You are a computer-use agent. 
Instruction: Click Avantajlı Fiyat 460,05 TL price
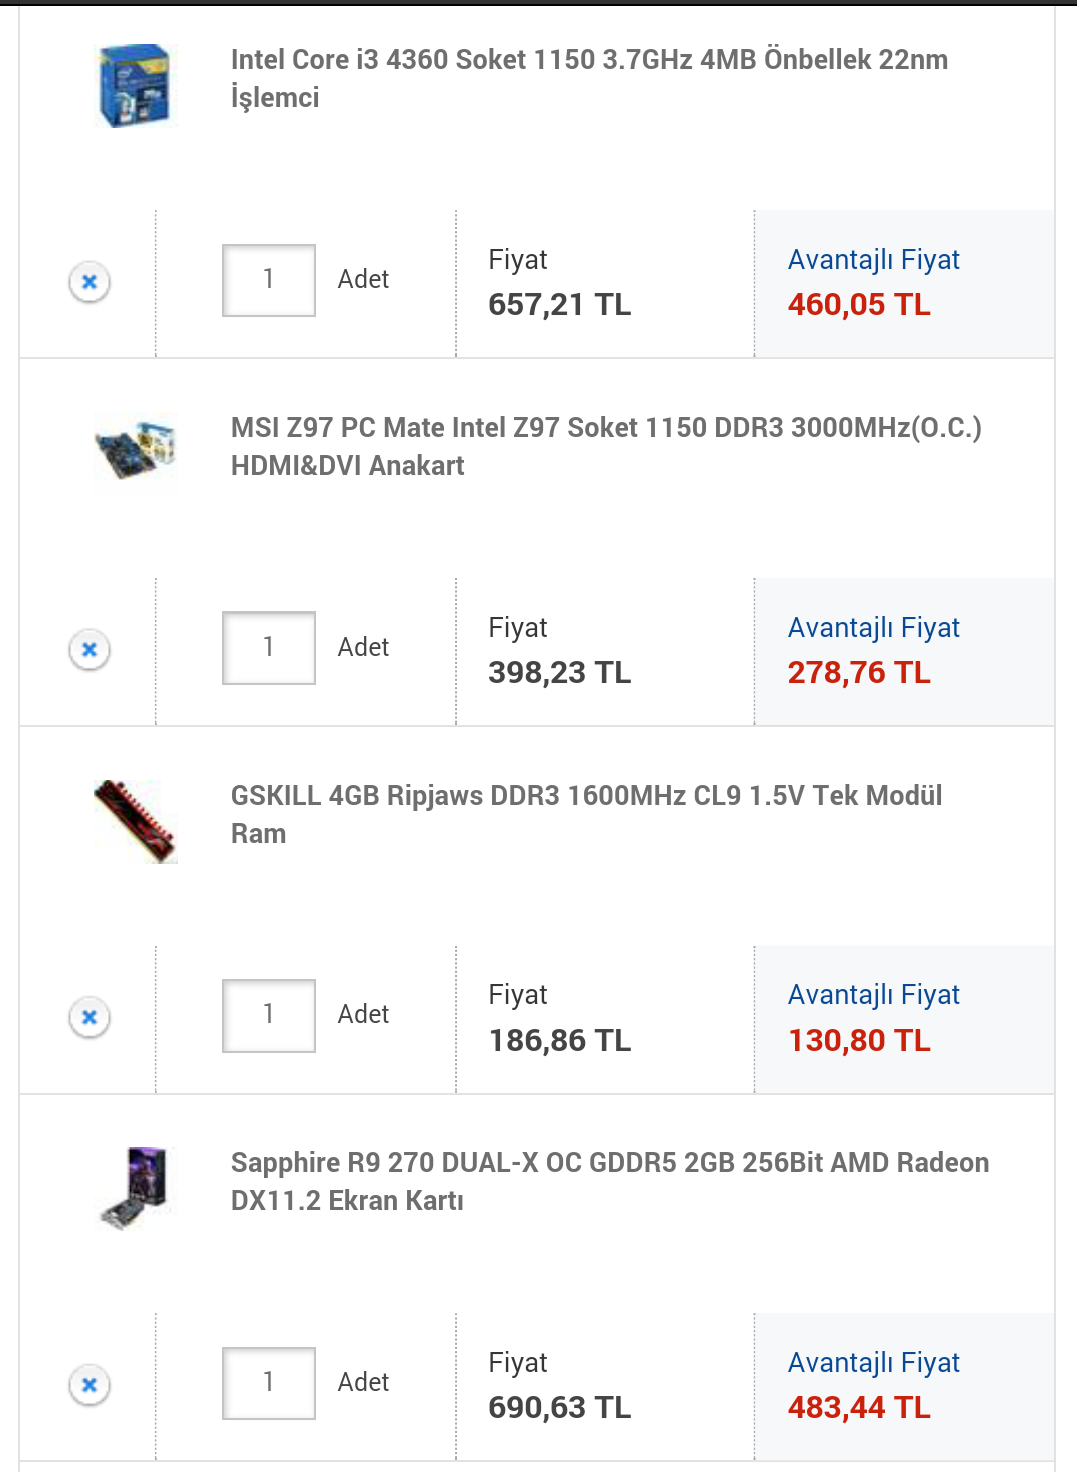(859, 304)
